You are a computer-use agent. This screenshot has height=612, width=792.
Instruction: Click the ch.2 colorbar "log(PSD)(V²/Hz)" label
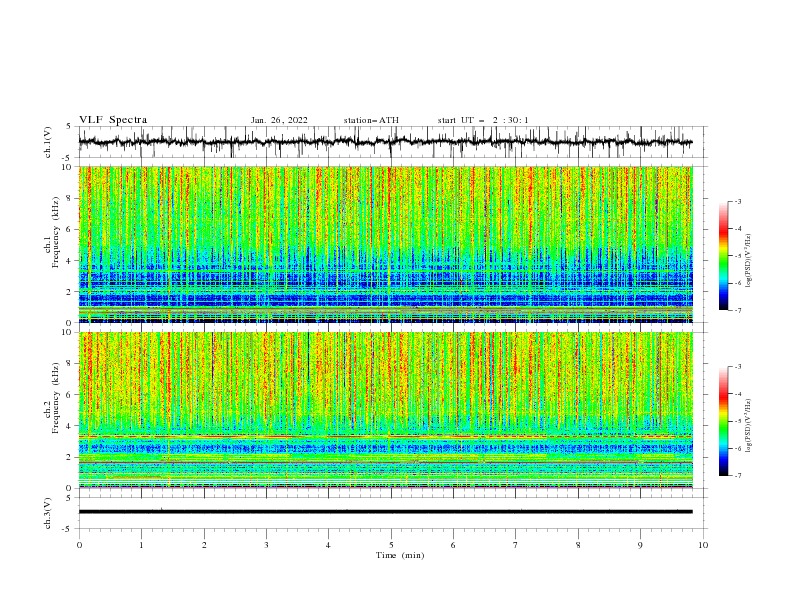coord(748,425)
